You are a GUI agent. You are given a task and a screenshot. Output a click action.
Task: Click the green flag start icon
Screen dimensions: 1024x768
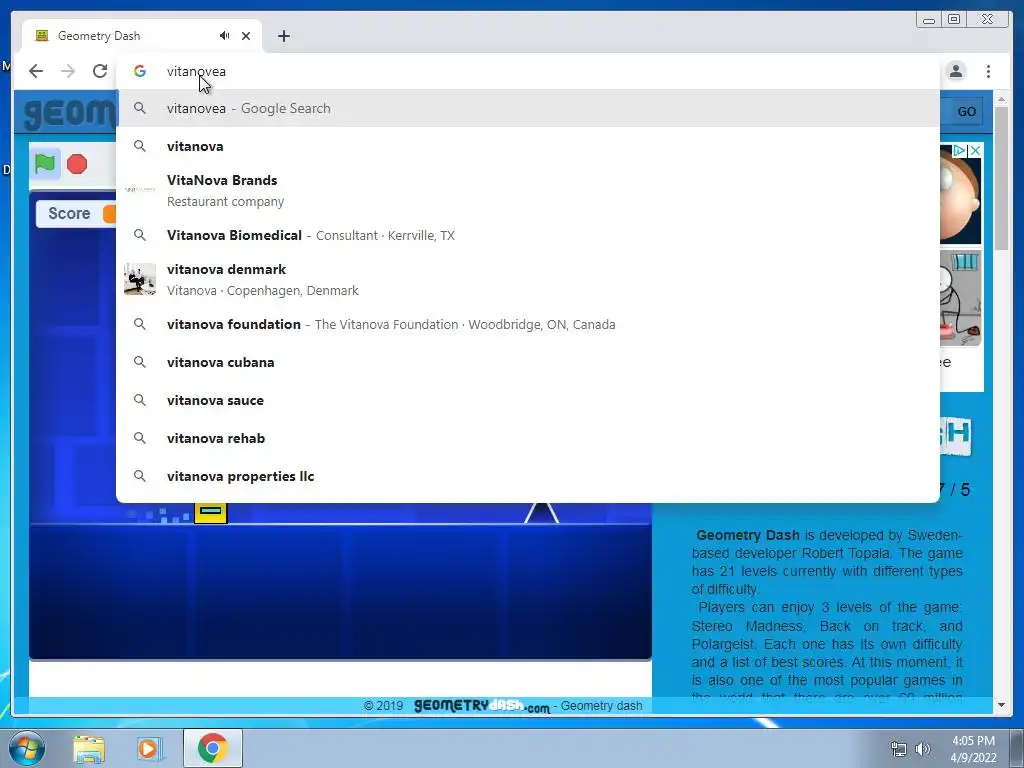tap(45, 163)
